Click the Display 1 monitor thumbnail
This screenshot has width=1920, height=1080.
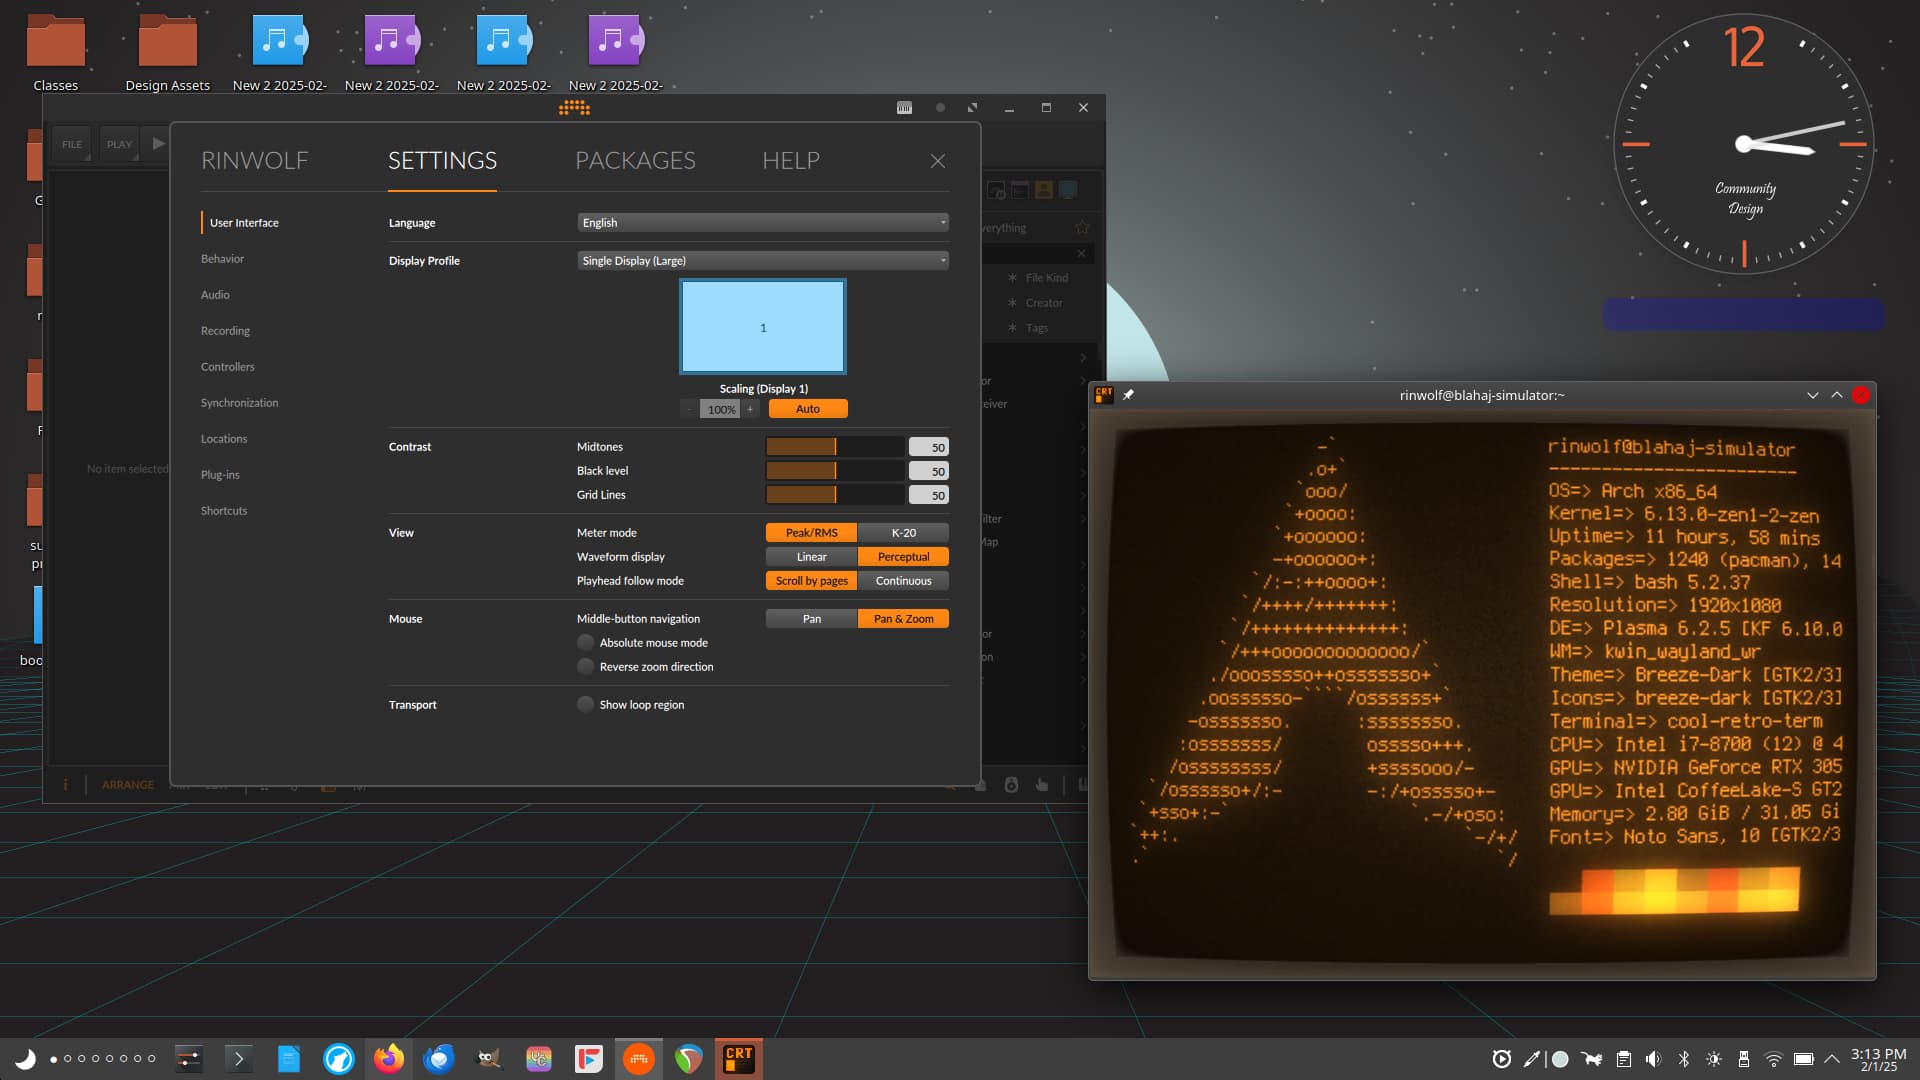763,327
